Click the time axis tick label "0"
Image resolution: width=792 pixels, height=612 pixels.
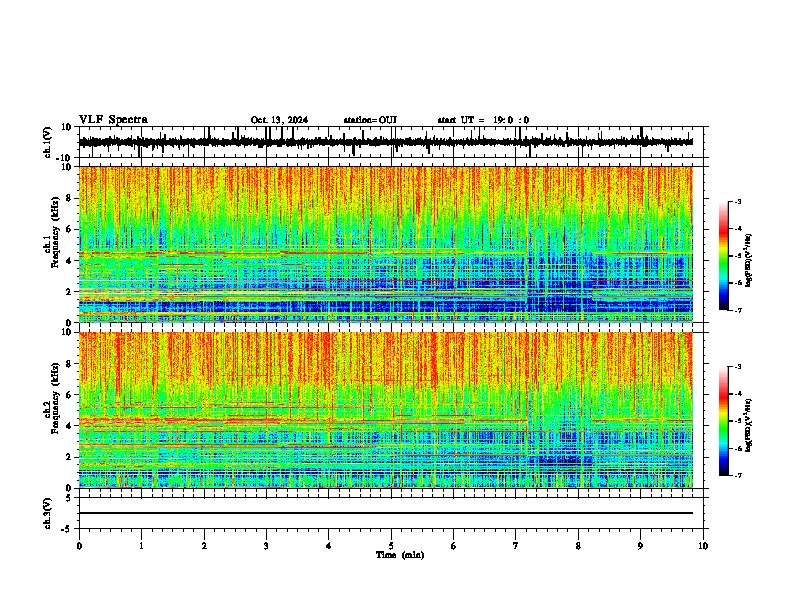[x=79, y=546]
